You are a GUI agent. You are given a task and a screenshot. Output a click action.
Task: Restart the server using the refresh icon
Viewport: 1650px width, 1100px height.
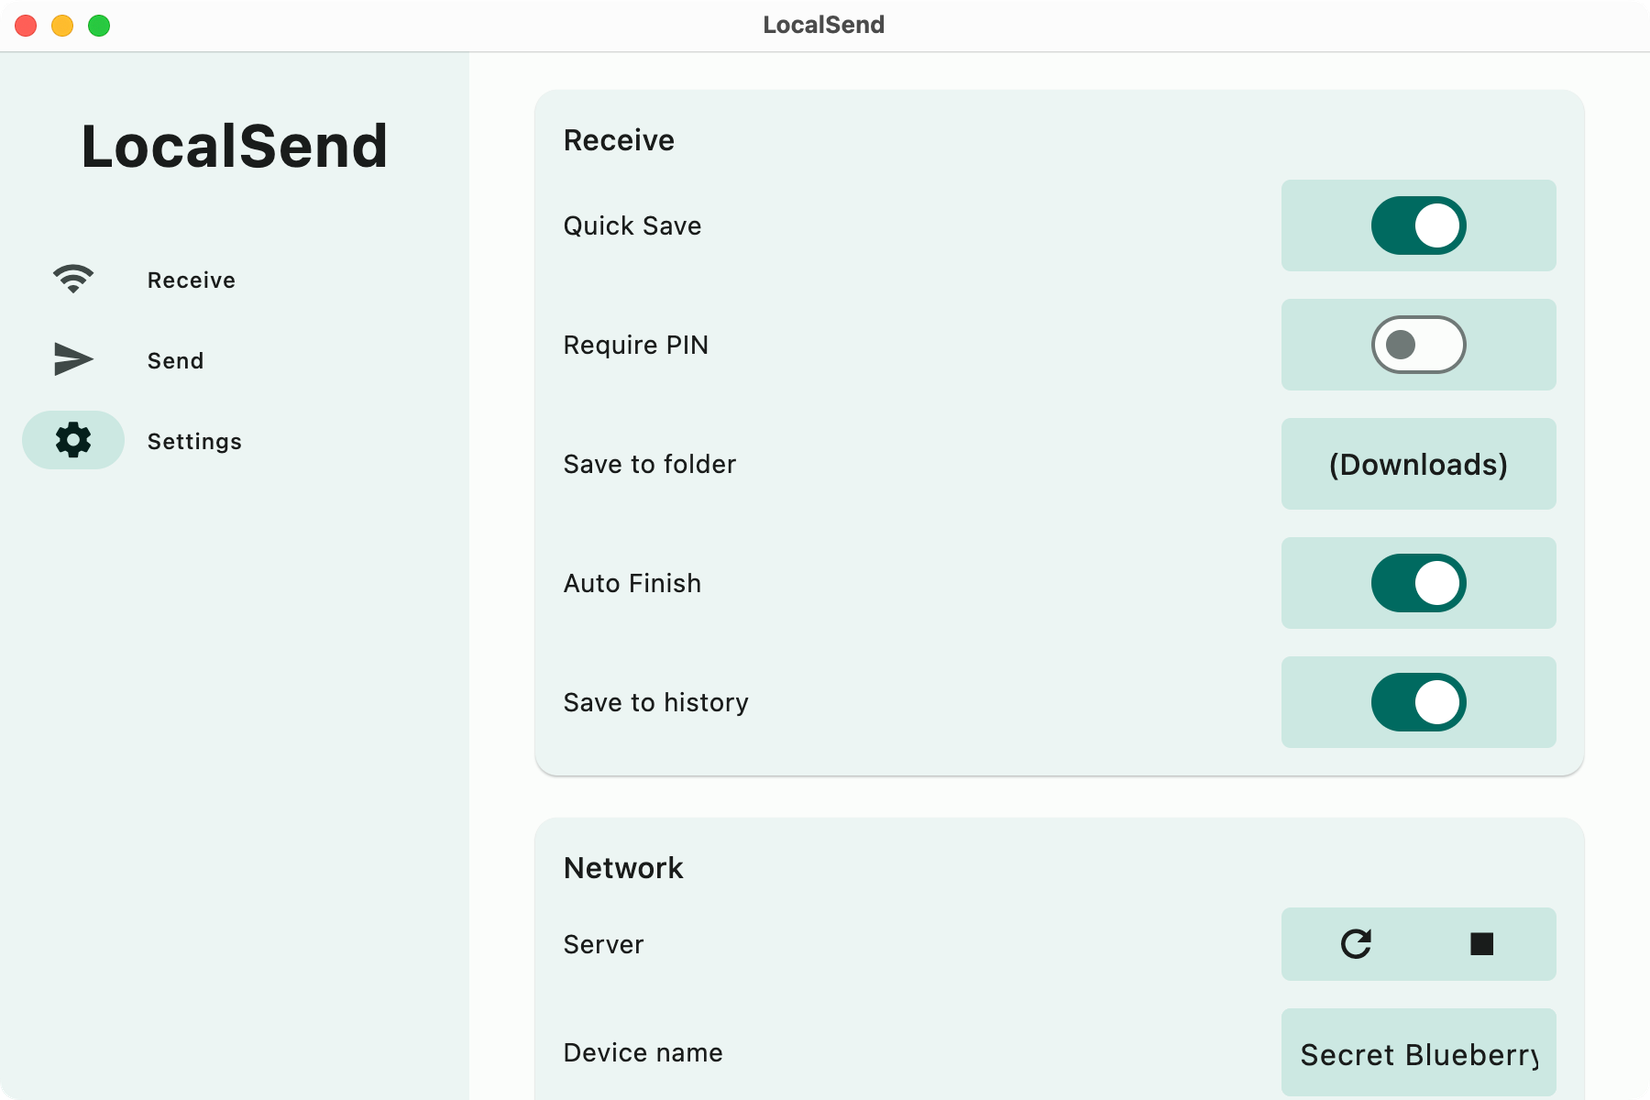click(1355, 944)
